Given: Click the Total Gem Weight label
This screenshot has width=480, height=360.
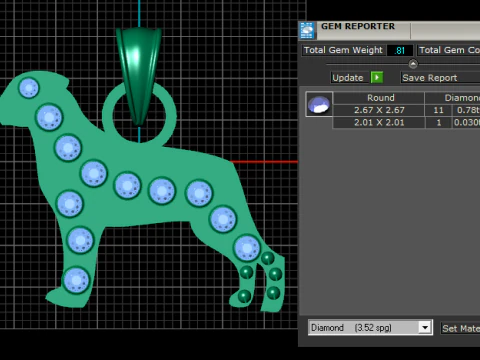Looking at the screenshot, I should (x=343, y=50).
